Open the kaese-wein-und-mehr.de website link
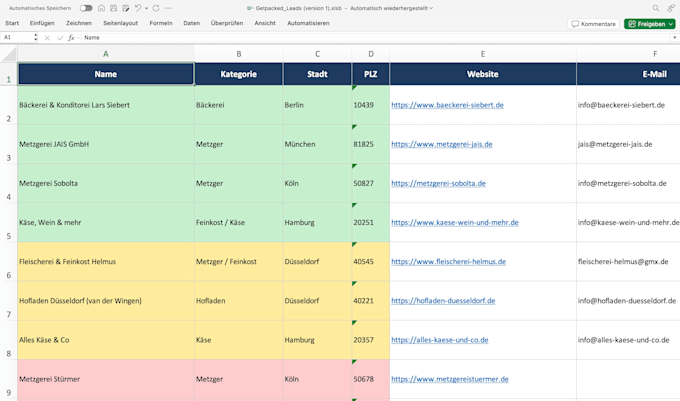 [454, 222]
